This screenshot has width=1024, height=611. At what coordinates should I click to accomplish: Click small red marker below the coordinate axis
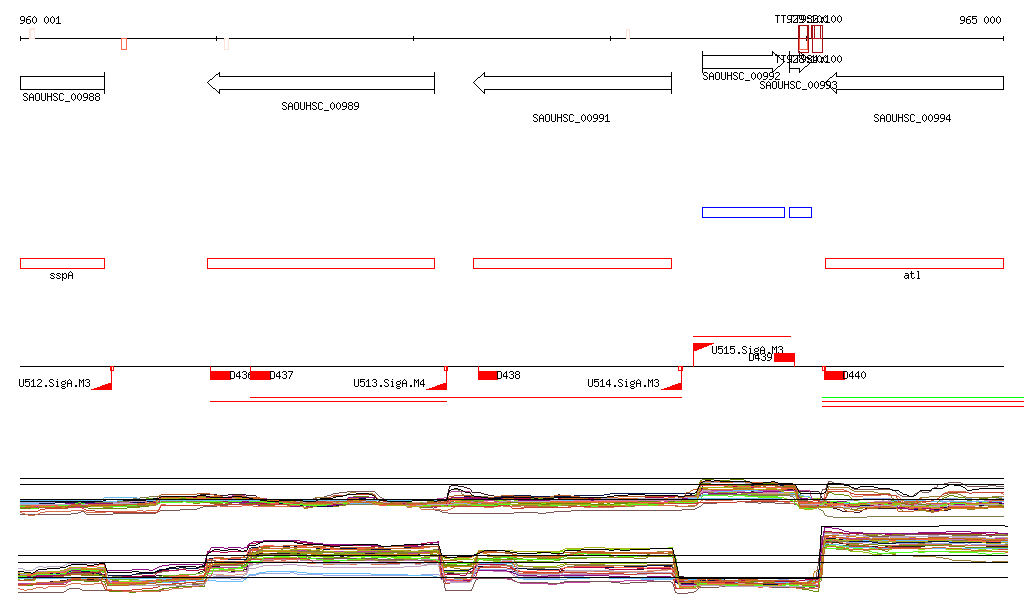[124, 44]
